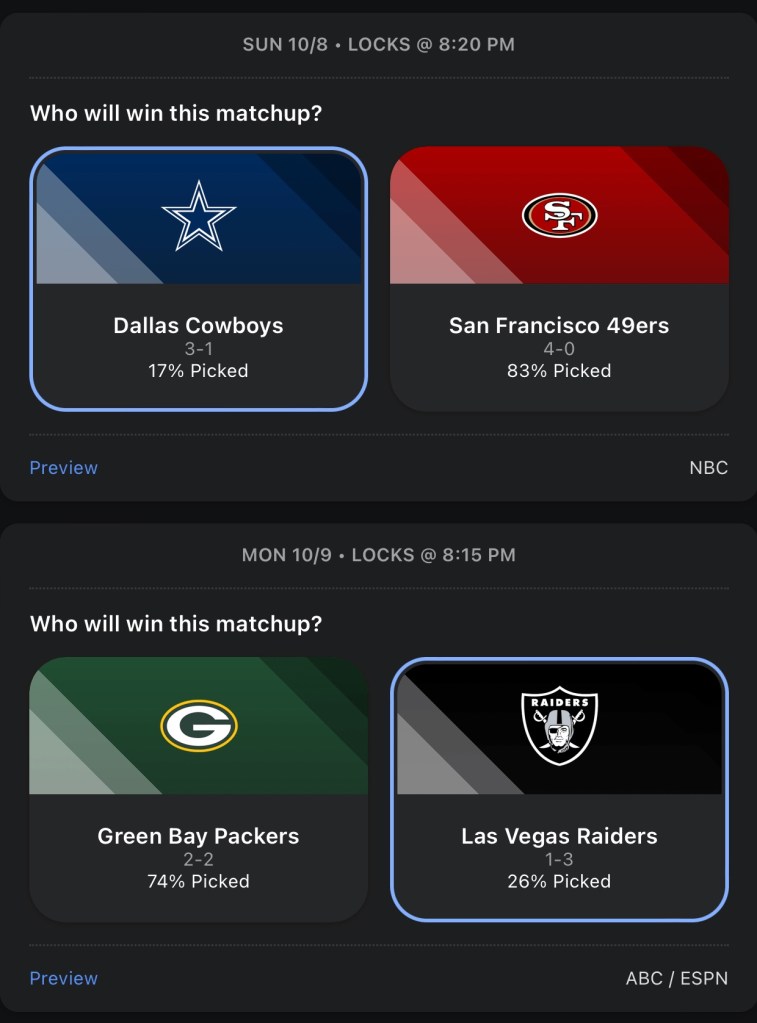757x1023 pixels.
Task: Click the MON 10/9 lock time header
Action: (378, 554)
